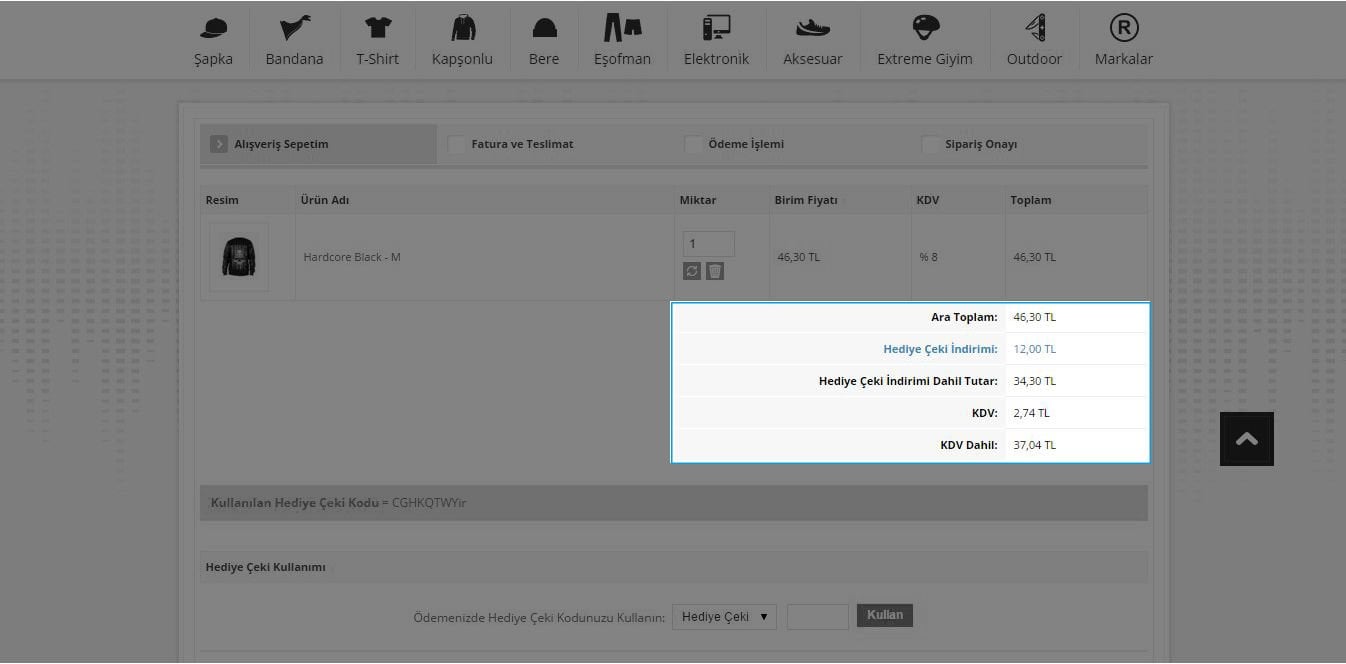1346x664 pixels.
Task: Click the quantity field showing 1
Action: (x=709, y=244)
